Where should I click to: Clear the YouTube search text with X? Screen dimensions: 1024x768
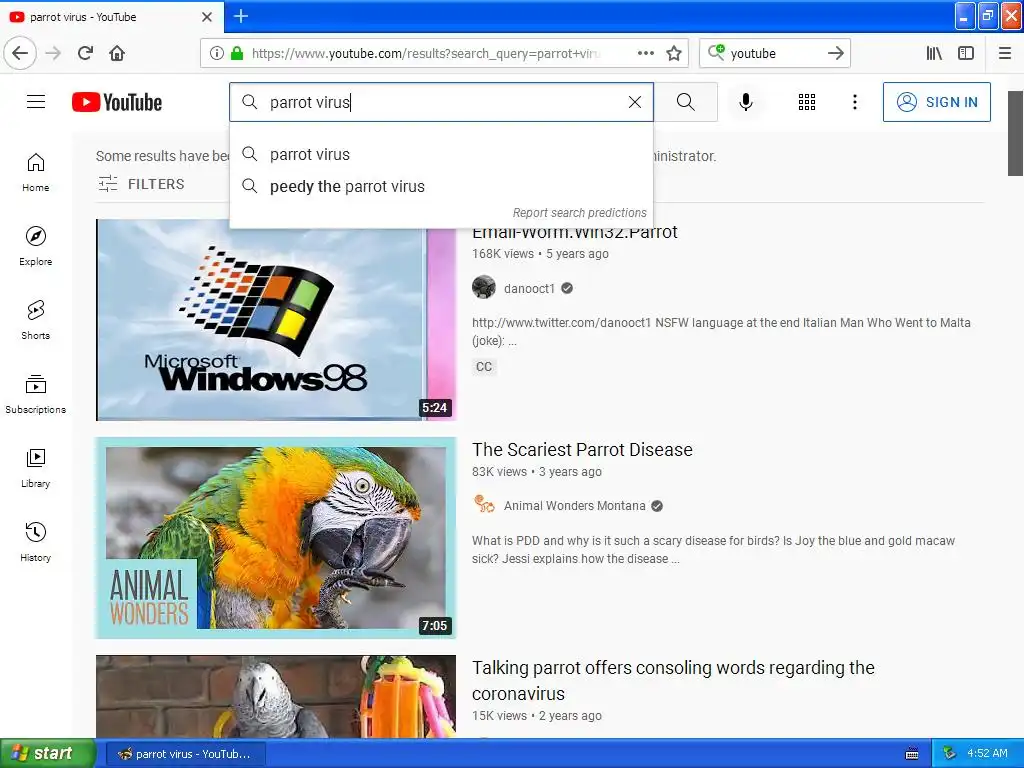tap(635, 102)
